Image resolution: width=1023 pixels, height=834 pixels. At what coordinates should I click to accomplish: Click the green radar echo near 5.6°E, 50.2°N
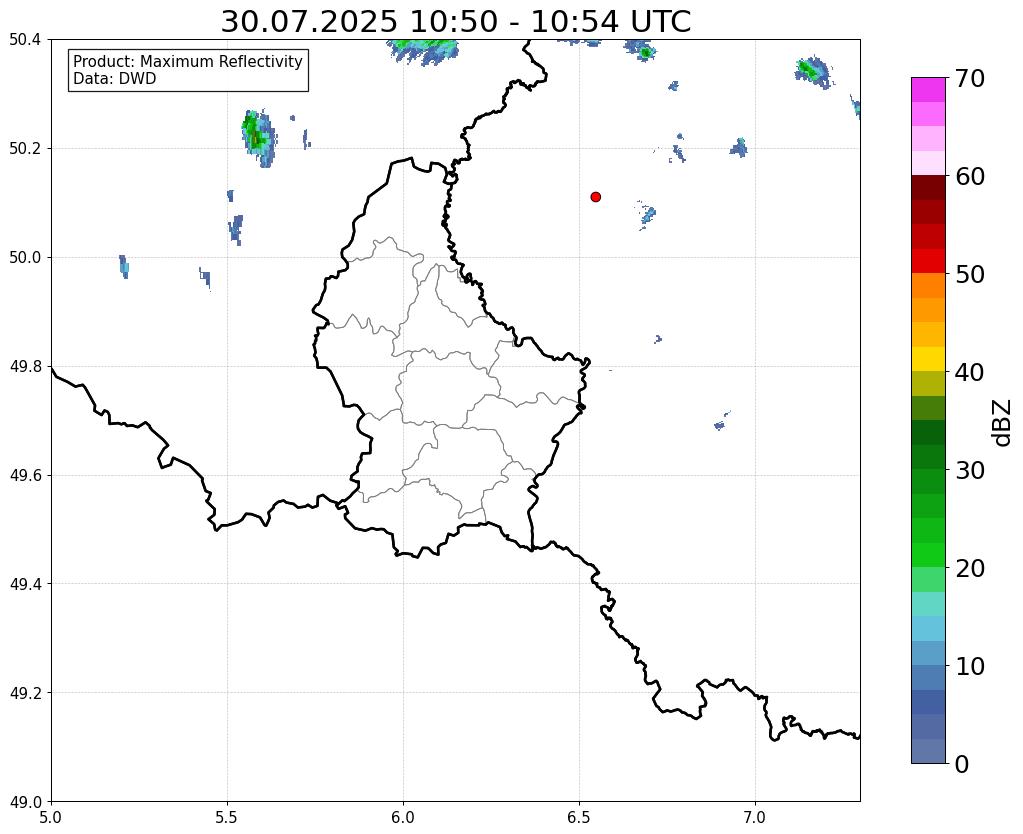pos(258,138)
